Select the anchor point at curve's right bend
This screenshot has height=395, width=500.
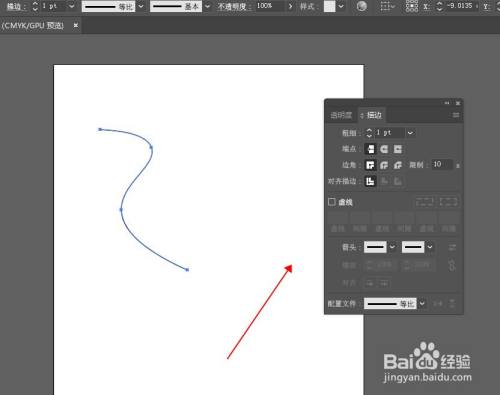[x=151, y=147]
